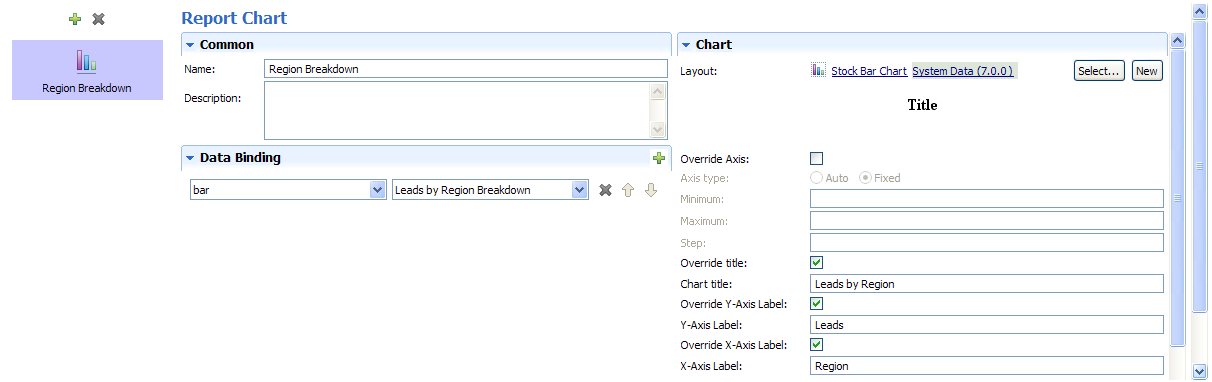Toggle the Override X-Axis Label checkbox
This screenshot has height=382, width=1212.
pyautogui.click(x=817, y=345)
